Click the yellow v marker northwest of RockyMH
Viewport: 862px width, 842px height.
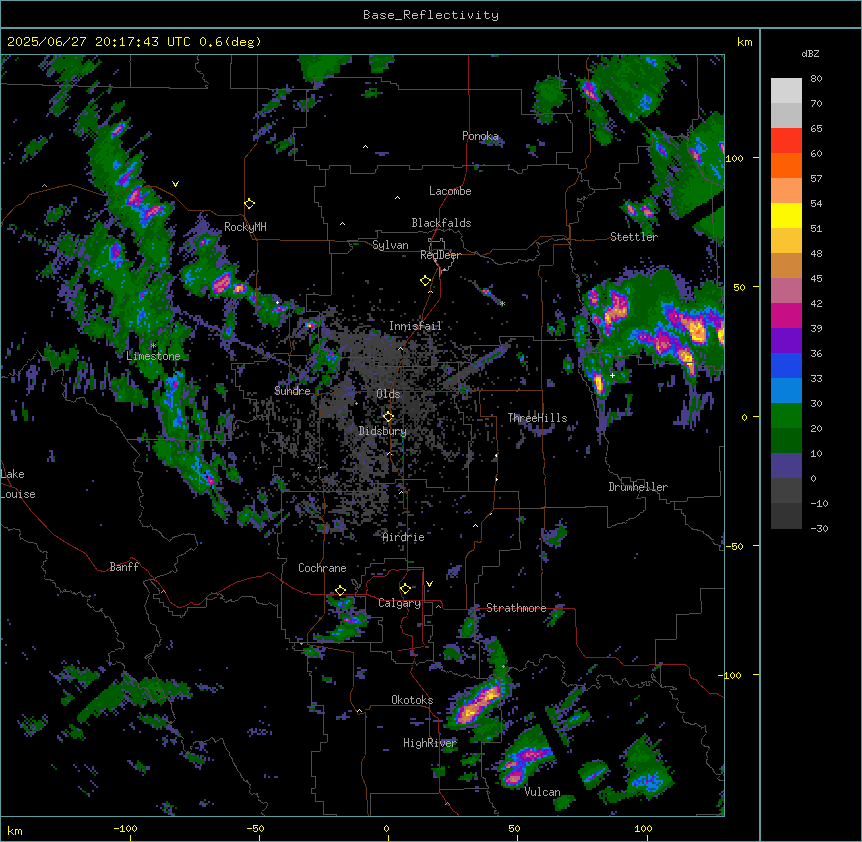coord(175,184)
